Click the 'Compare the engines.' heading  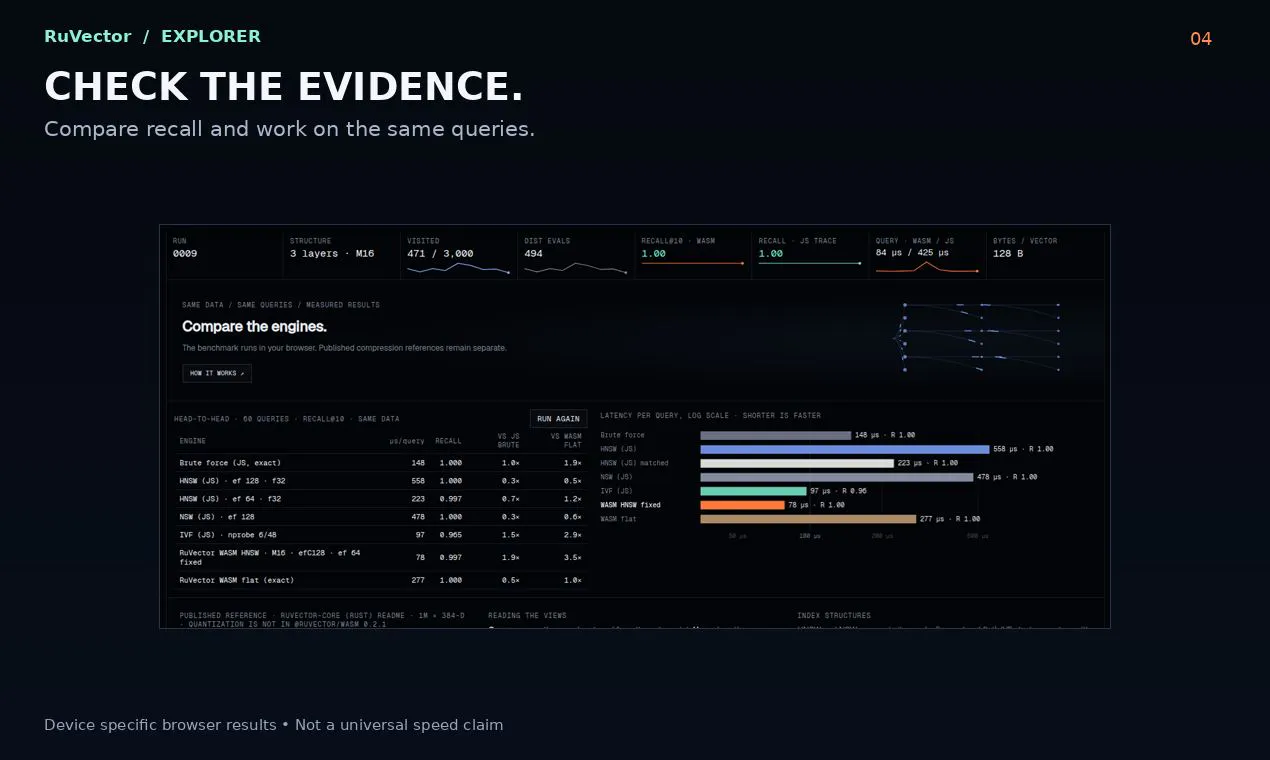point(254,326)
